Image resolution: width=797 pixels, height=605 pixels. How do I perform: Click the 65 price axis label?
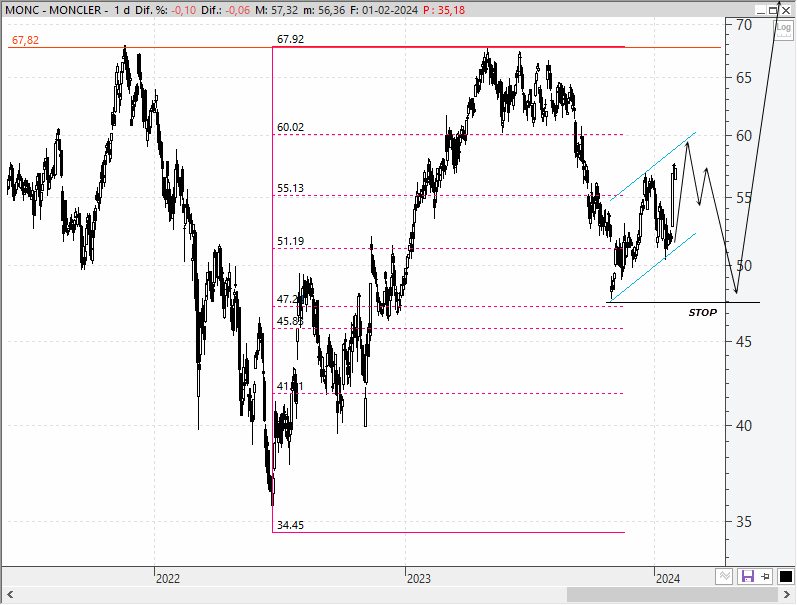point(744,78)
